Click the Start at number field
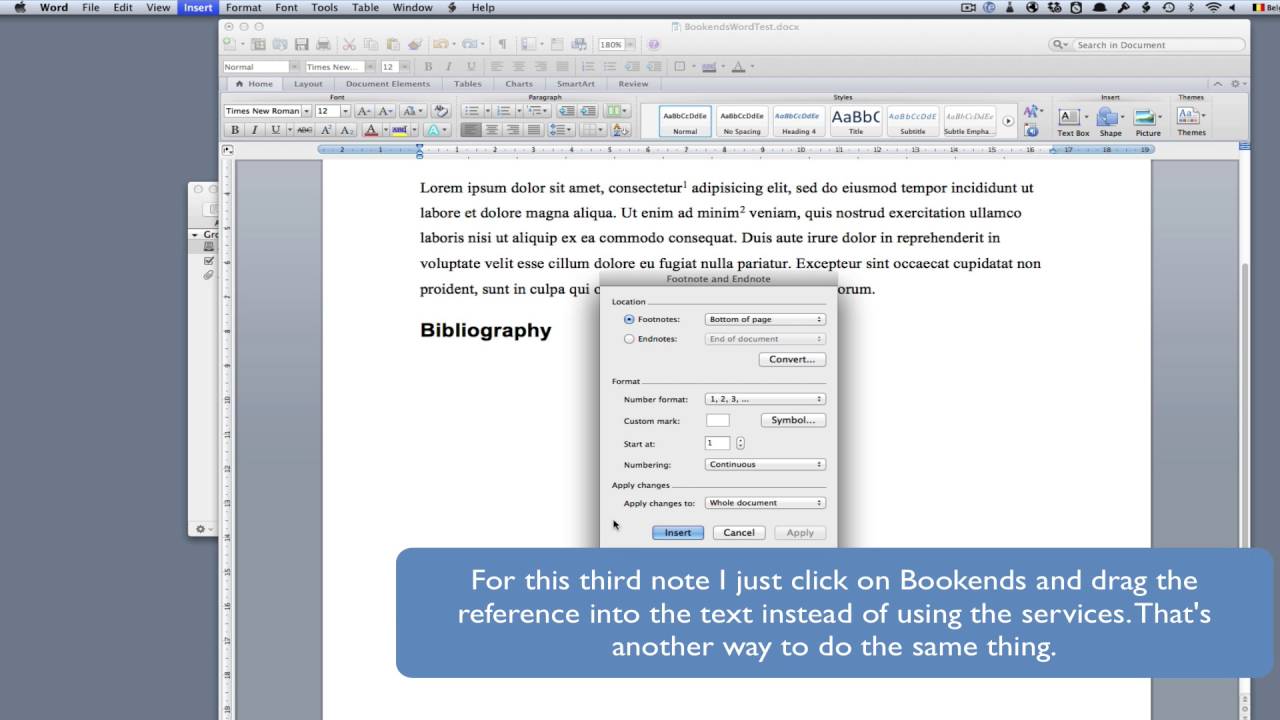 (x=718, y=443)
